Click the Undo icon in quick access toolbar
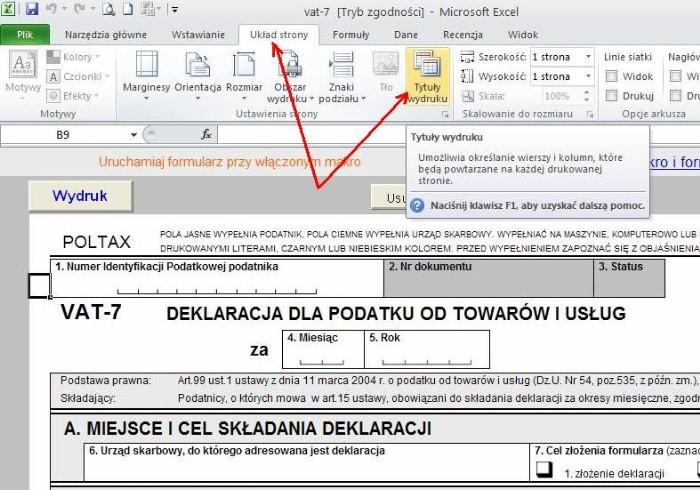 (52, 8)
